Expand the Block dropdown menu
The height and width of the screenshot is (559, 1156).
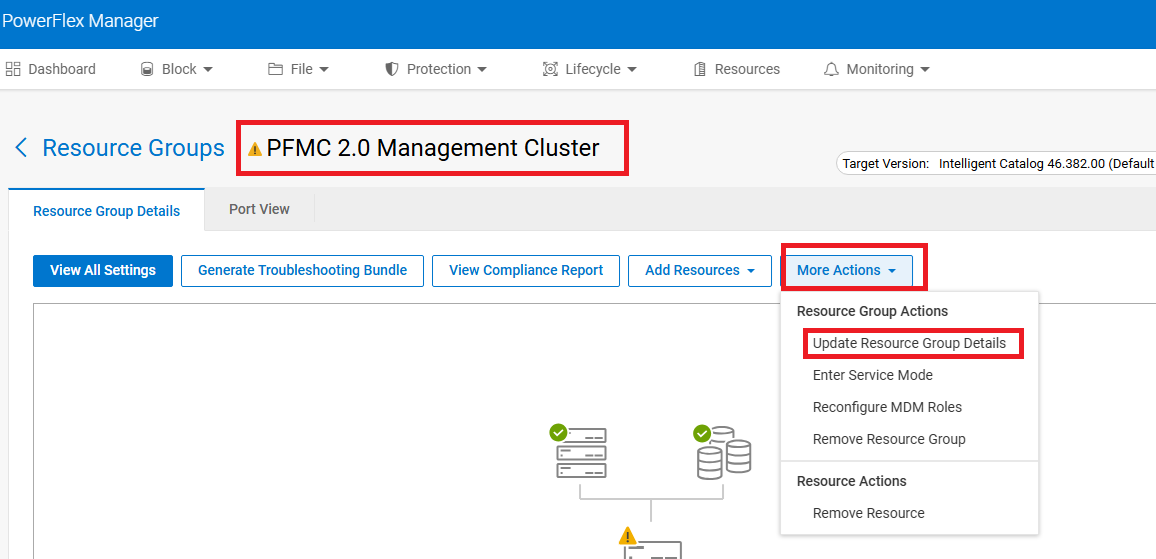177,69
